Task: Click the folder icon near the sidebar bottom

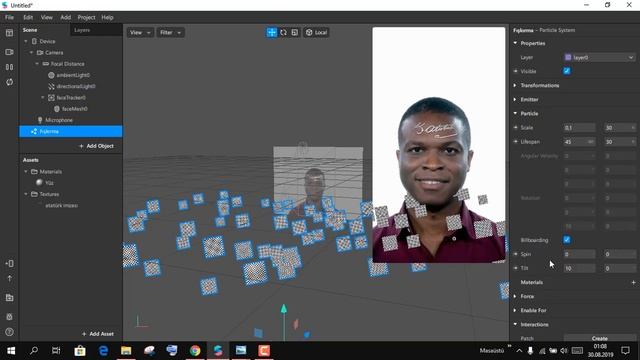Action: coord(9,298)
